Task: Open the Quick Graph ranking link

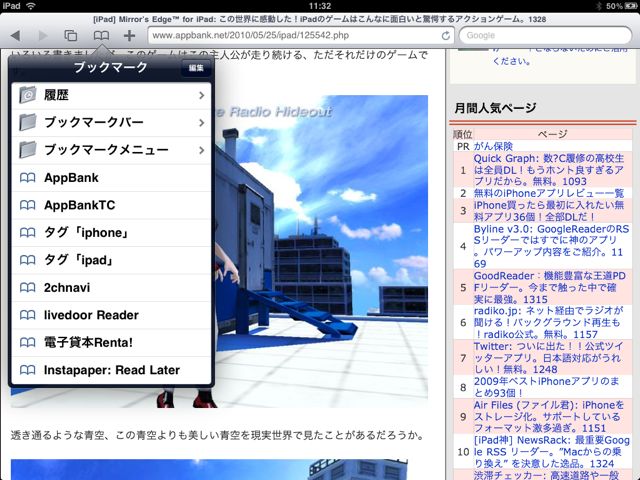Action: (x=549, y=170)
